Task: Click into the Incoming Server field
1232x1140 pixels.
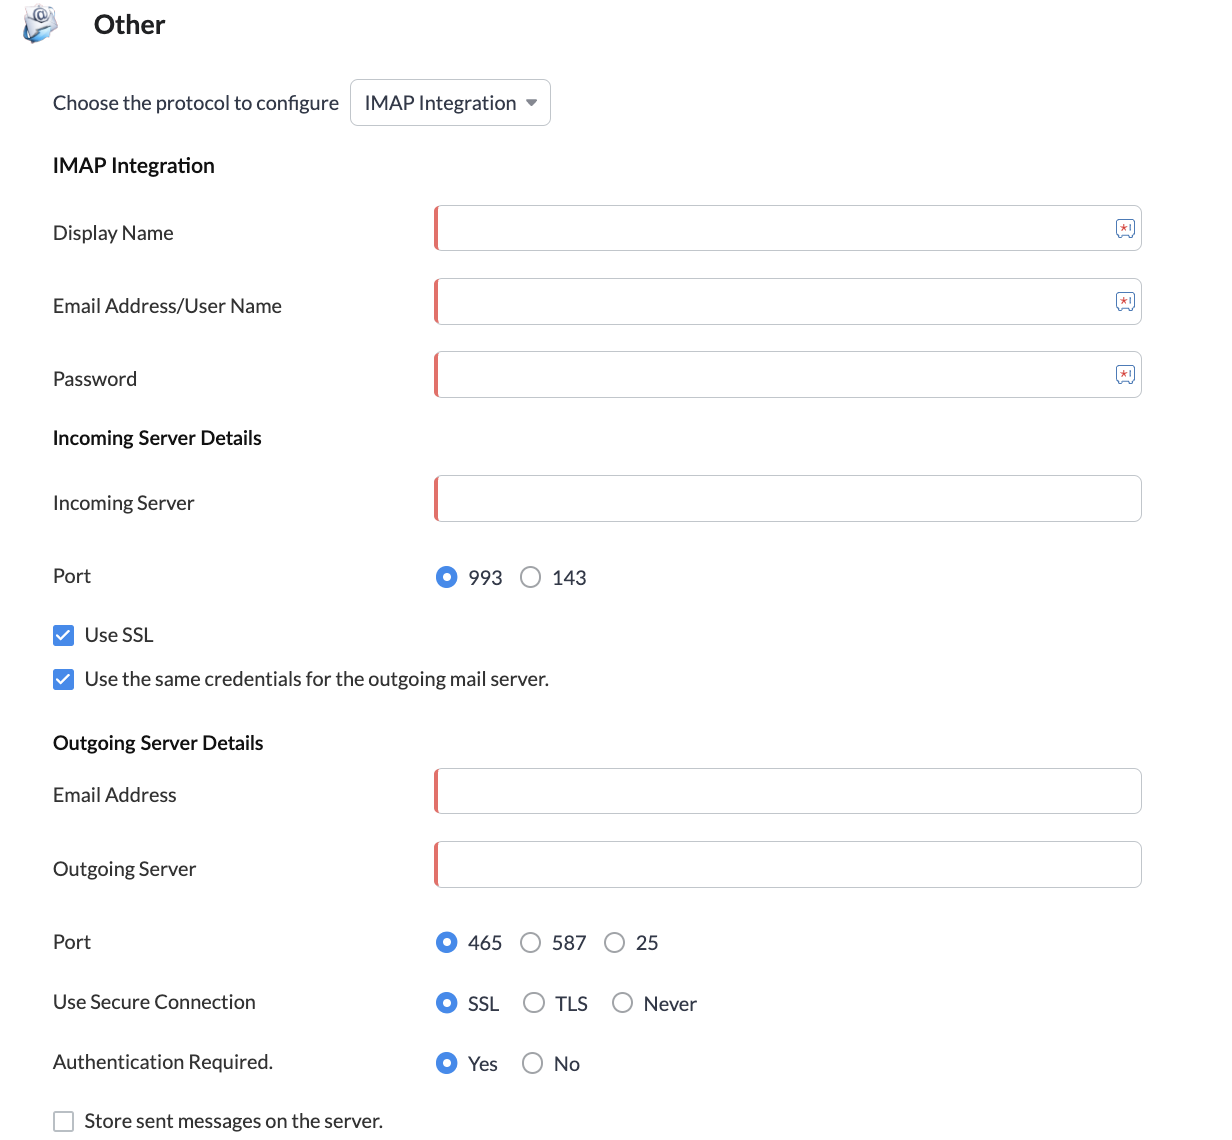Action: tap(788, 498)
